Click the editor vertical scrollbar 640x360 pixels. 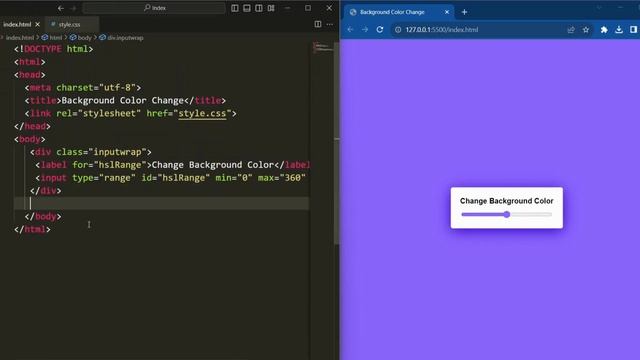click(x=337, y=143)
